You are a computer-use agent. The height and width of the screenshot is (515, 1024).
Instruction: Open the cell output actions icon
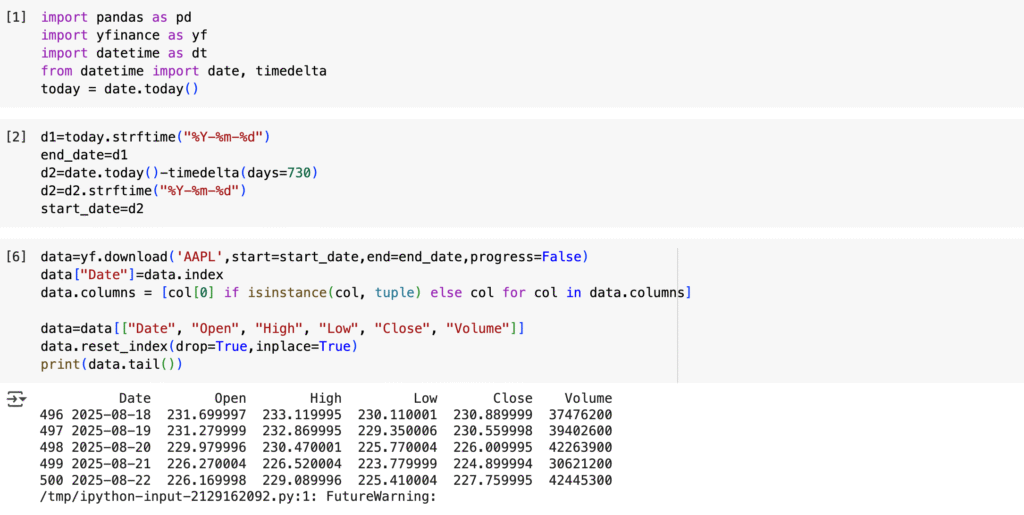[16, 399]
